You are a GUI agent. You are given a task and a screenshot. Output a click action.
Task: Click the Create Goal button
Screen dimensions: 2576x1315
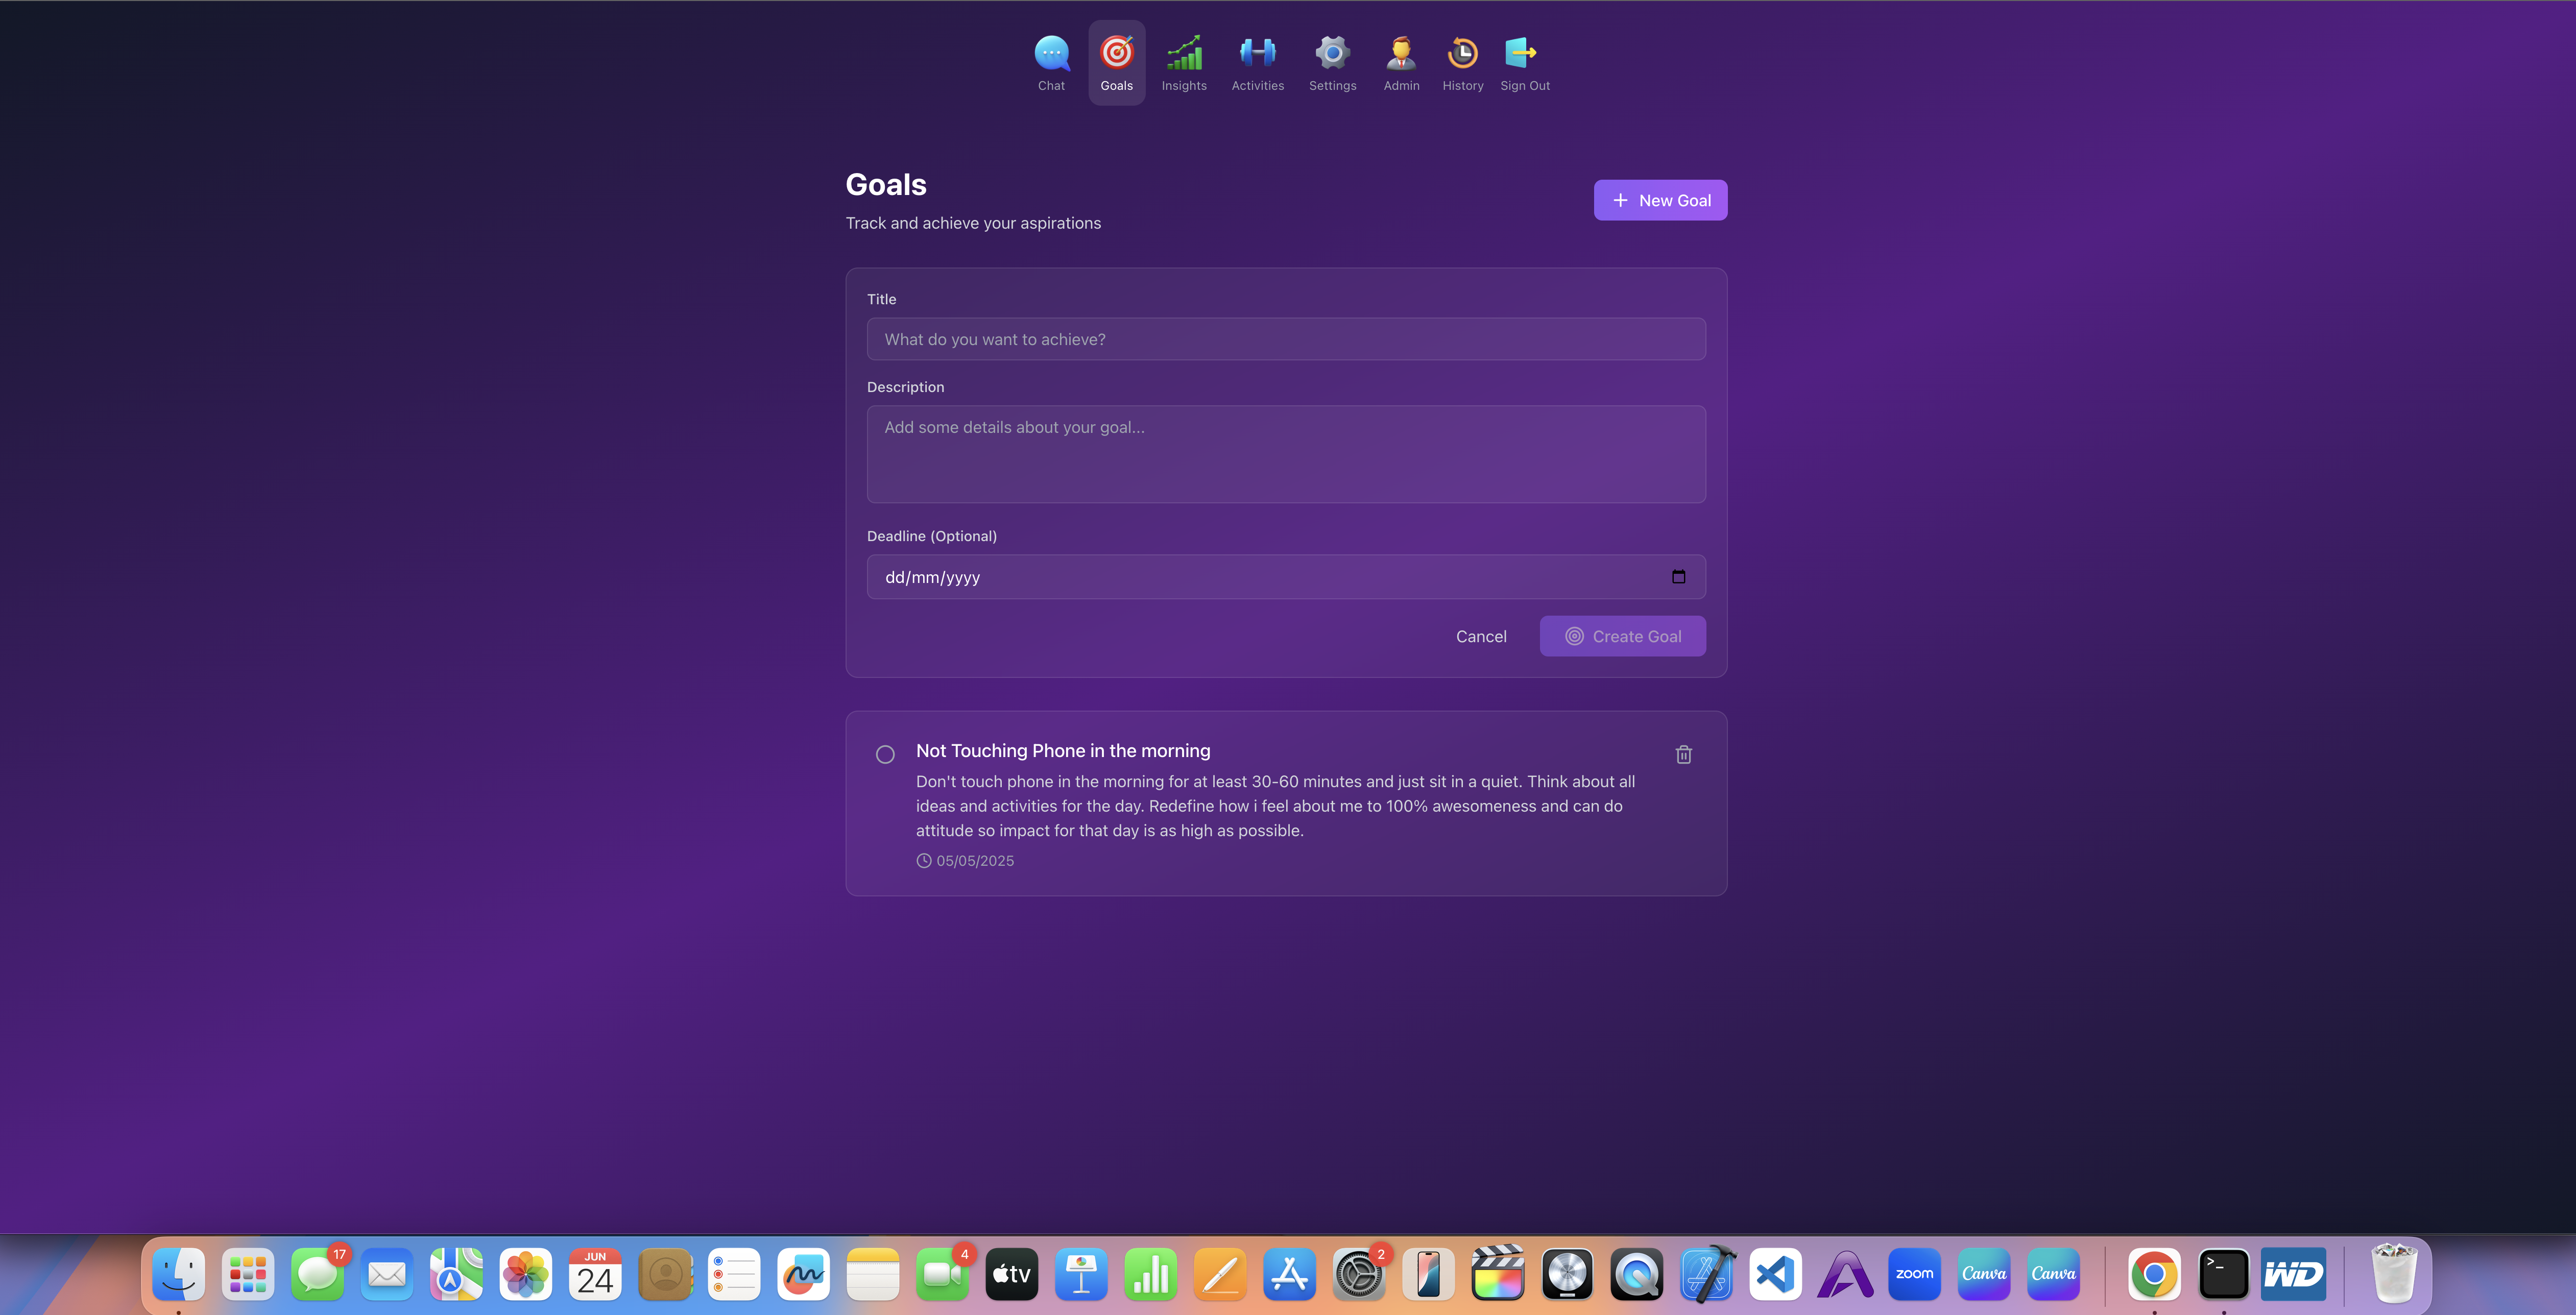tap(1622, 636)
